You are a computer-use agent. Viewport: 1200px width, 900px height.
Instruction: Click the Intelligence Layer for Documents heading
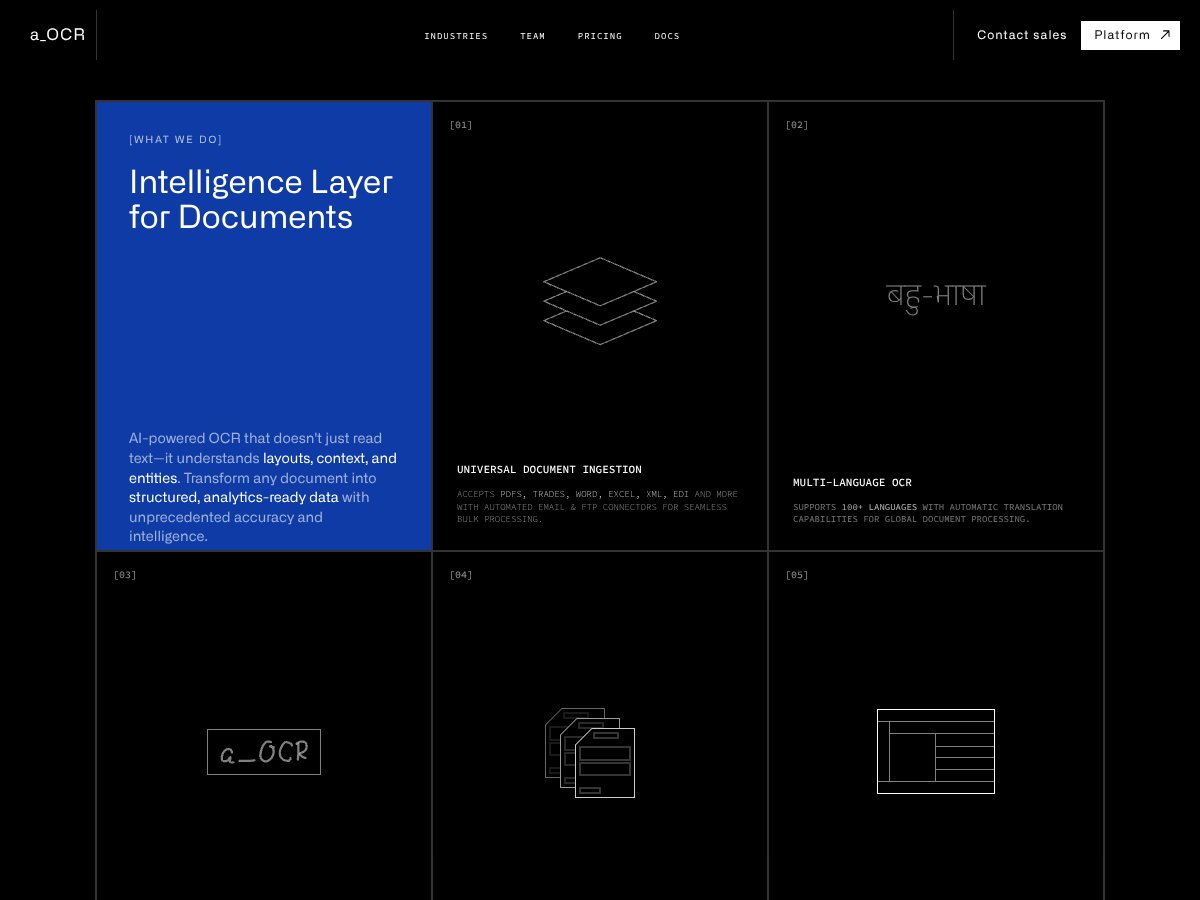click(x=261, y=199)
